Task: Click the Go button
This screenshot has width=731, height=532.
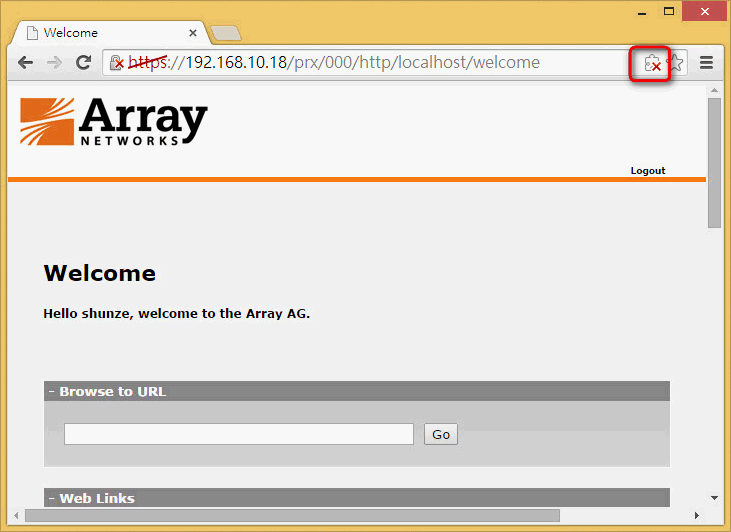Action: coord(441,435)
